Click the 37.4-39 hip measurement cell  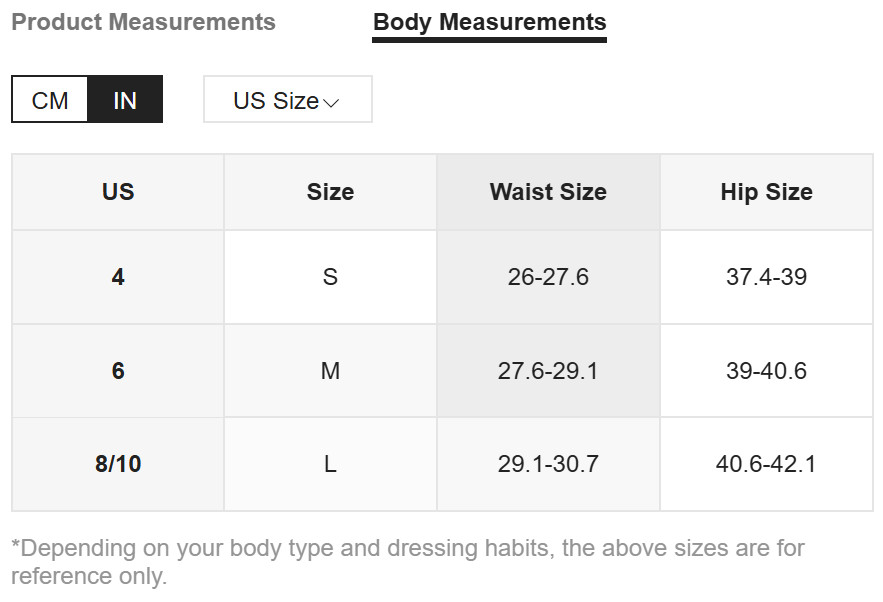coord(766,277)
